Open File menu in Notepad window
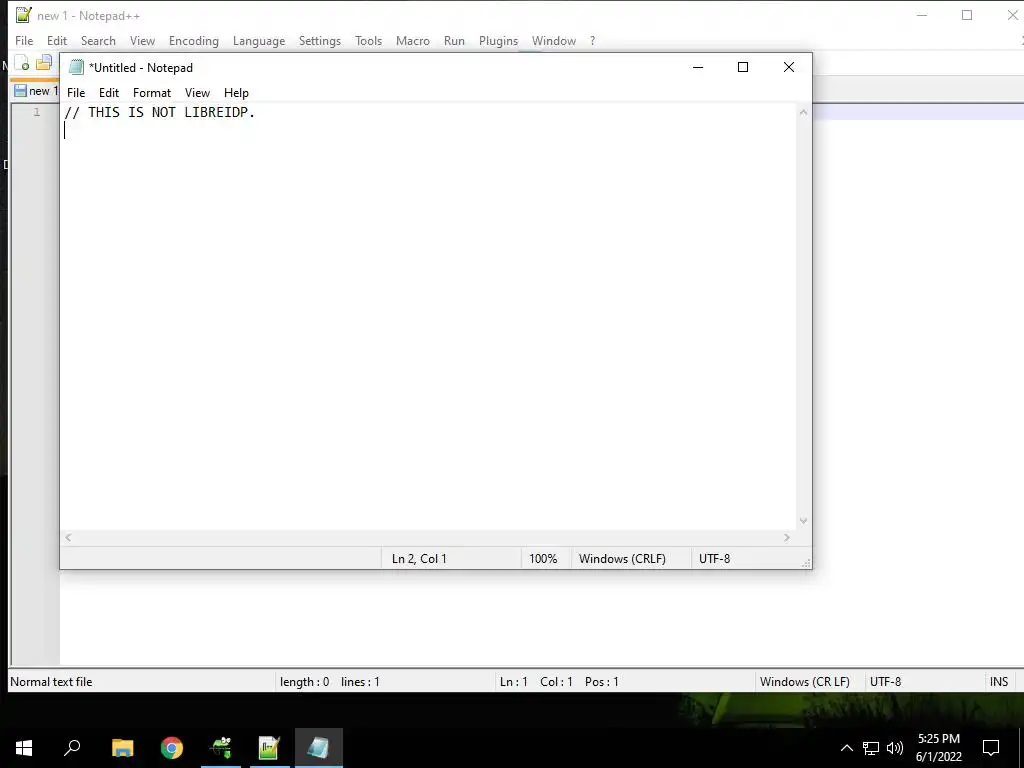This screenshot has height=768, width=1024. 76,93
